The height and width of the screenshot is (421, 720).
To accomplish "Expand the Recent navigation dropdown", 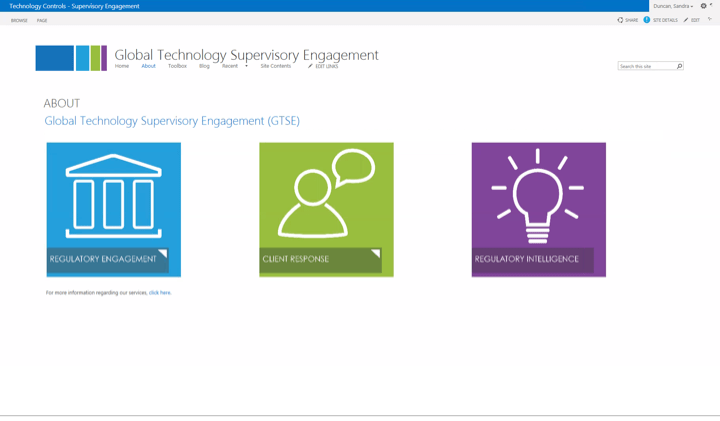I will 246,66.
